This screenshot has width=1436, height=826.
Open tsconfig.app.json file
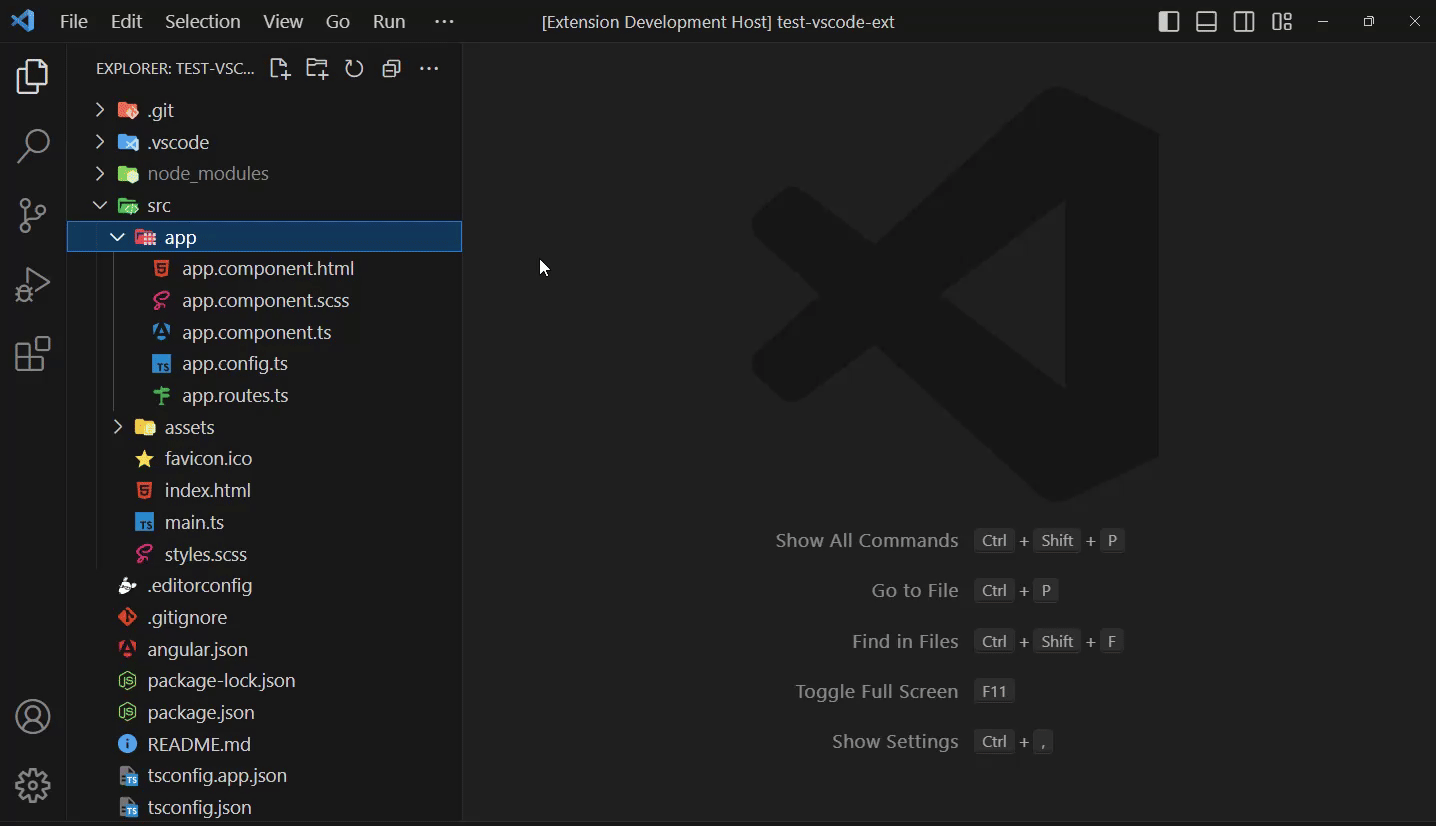pyautogui.click(x=264, y=775)
